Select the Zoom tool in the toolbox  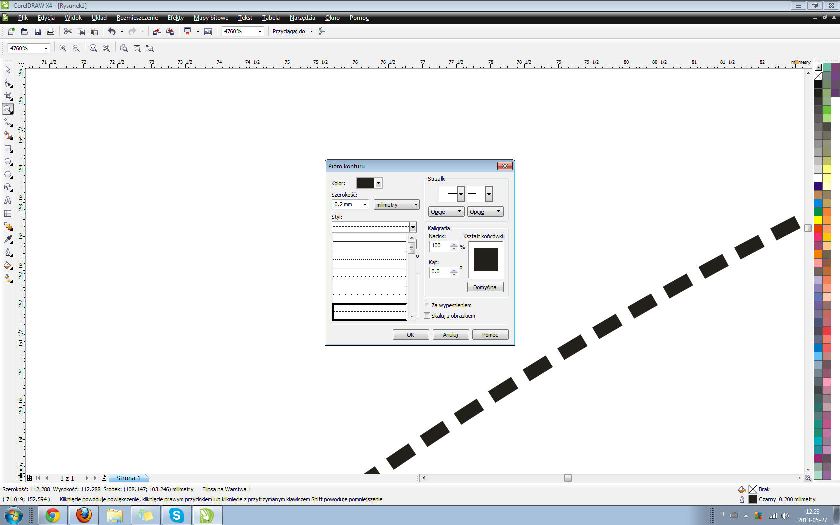click(8, 108)
